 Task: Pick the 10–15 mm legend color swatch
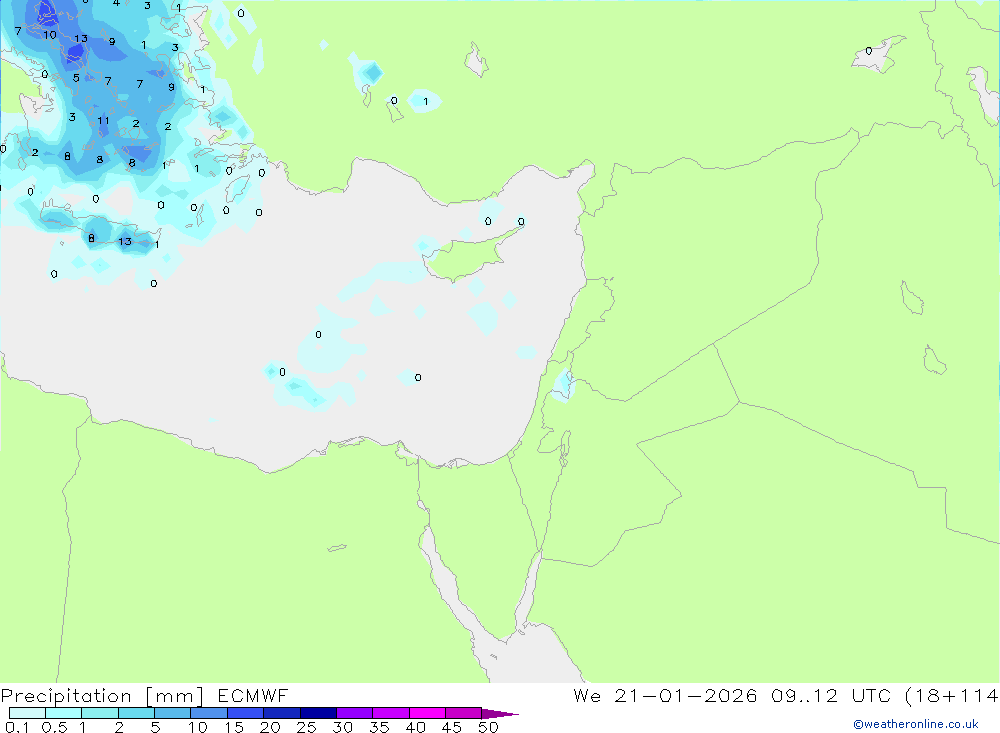209,713
